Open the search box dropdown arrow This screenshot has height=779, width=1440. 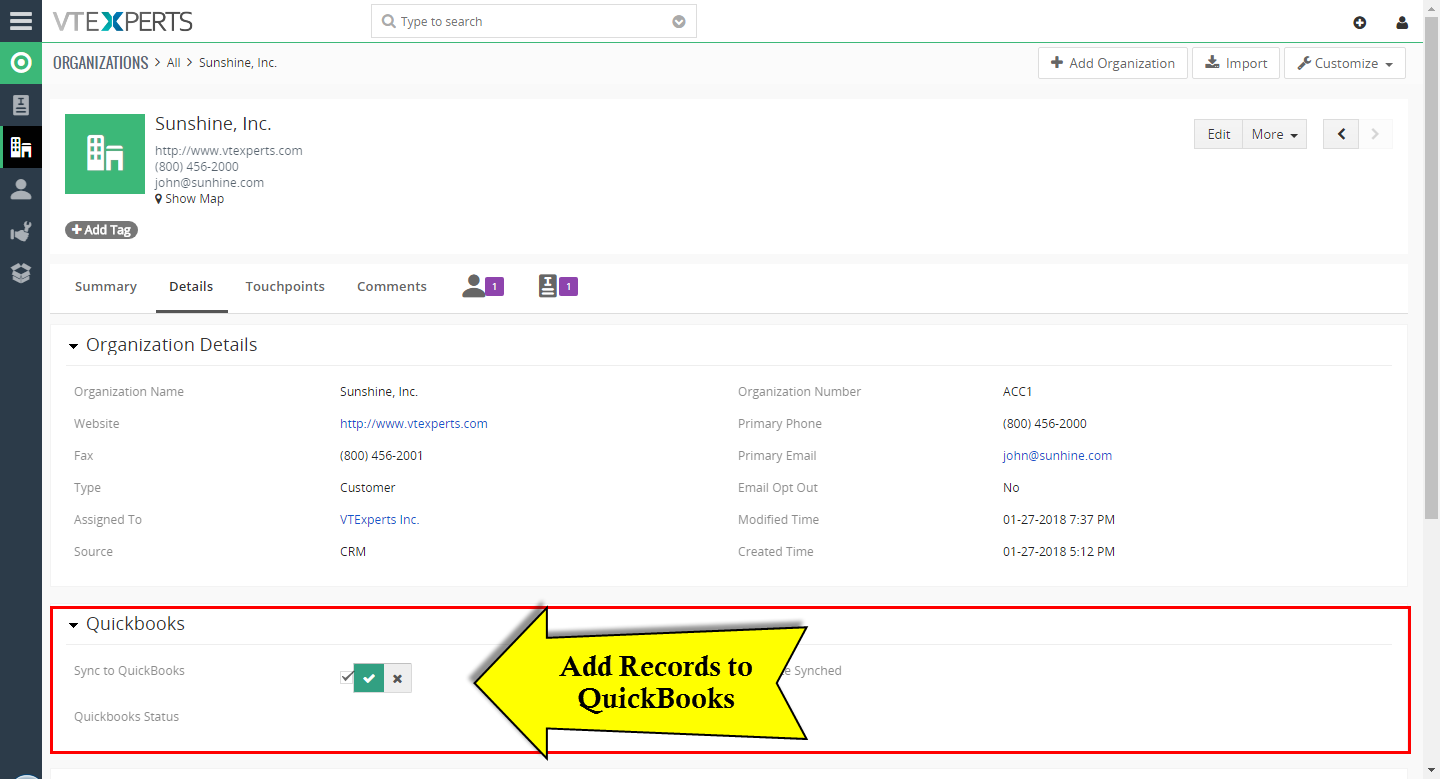click(679, 22)
